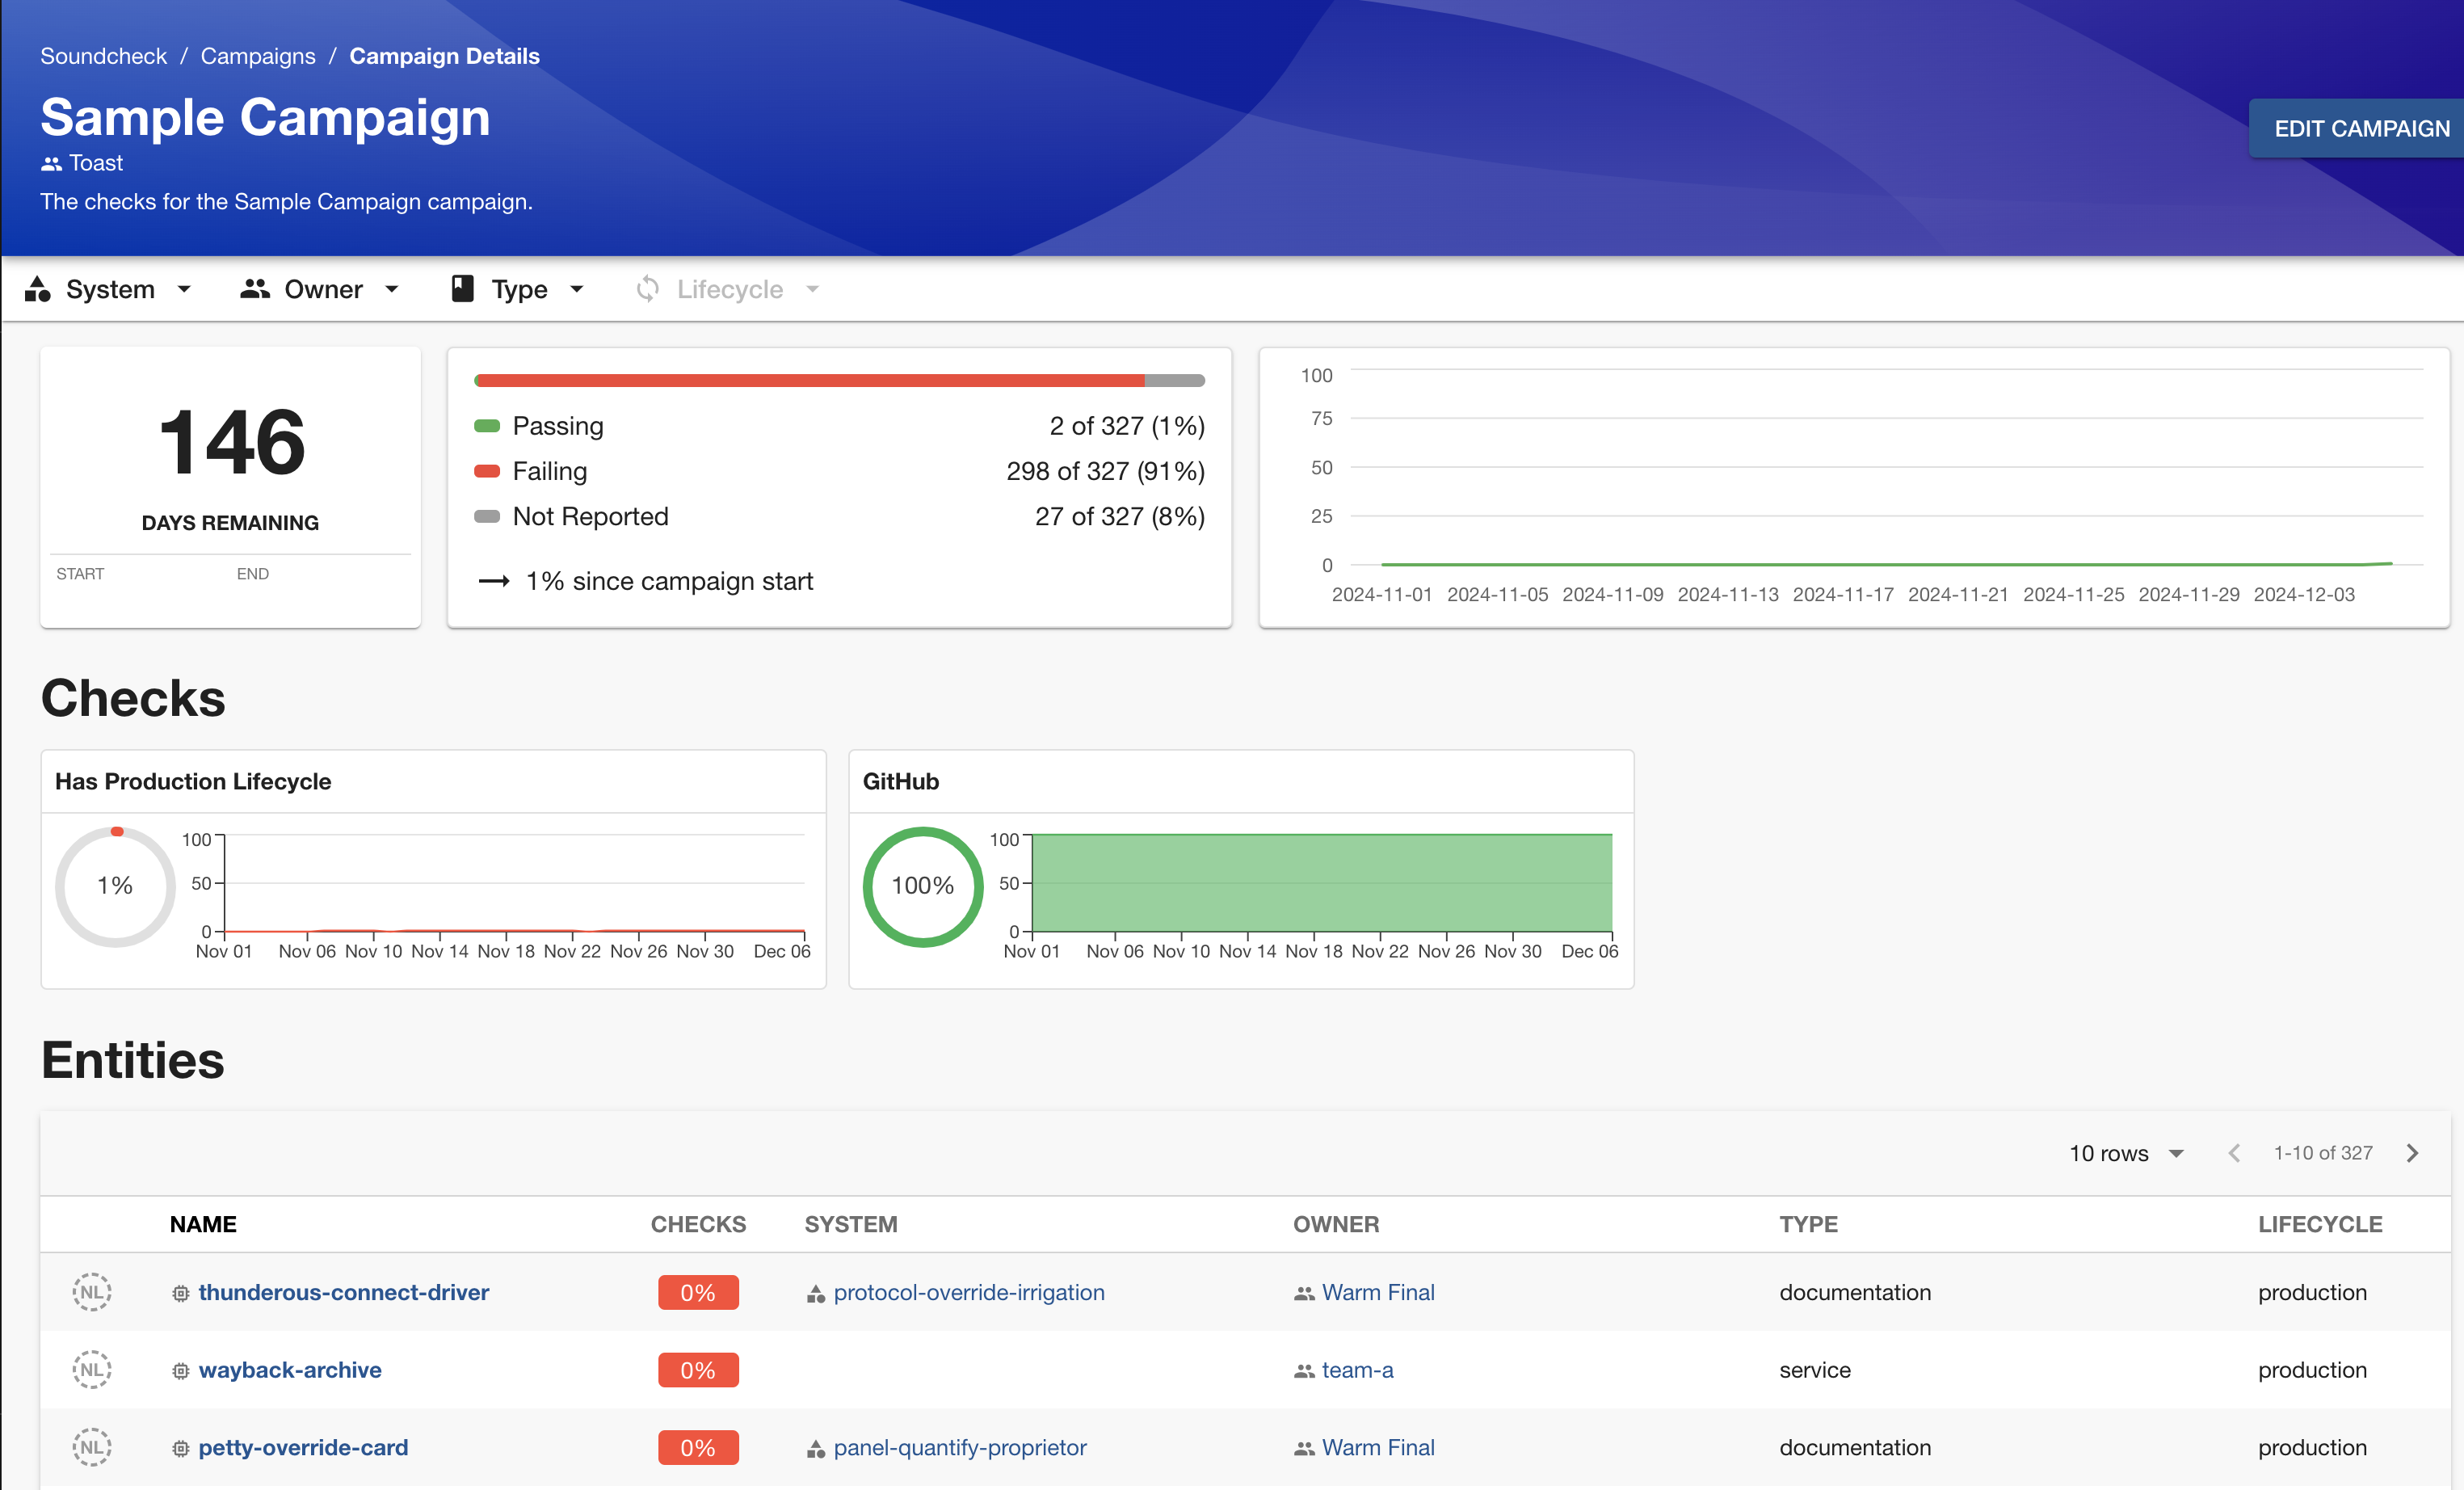This screenshot has height=1490, width=2464.
Task: Click group icon beside team-a
Action: point(1304,1371)
